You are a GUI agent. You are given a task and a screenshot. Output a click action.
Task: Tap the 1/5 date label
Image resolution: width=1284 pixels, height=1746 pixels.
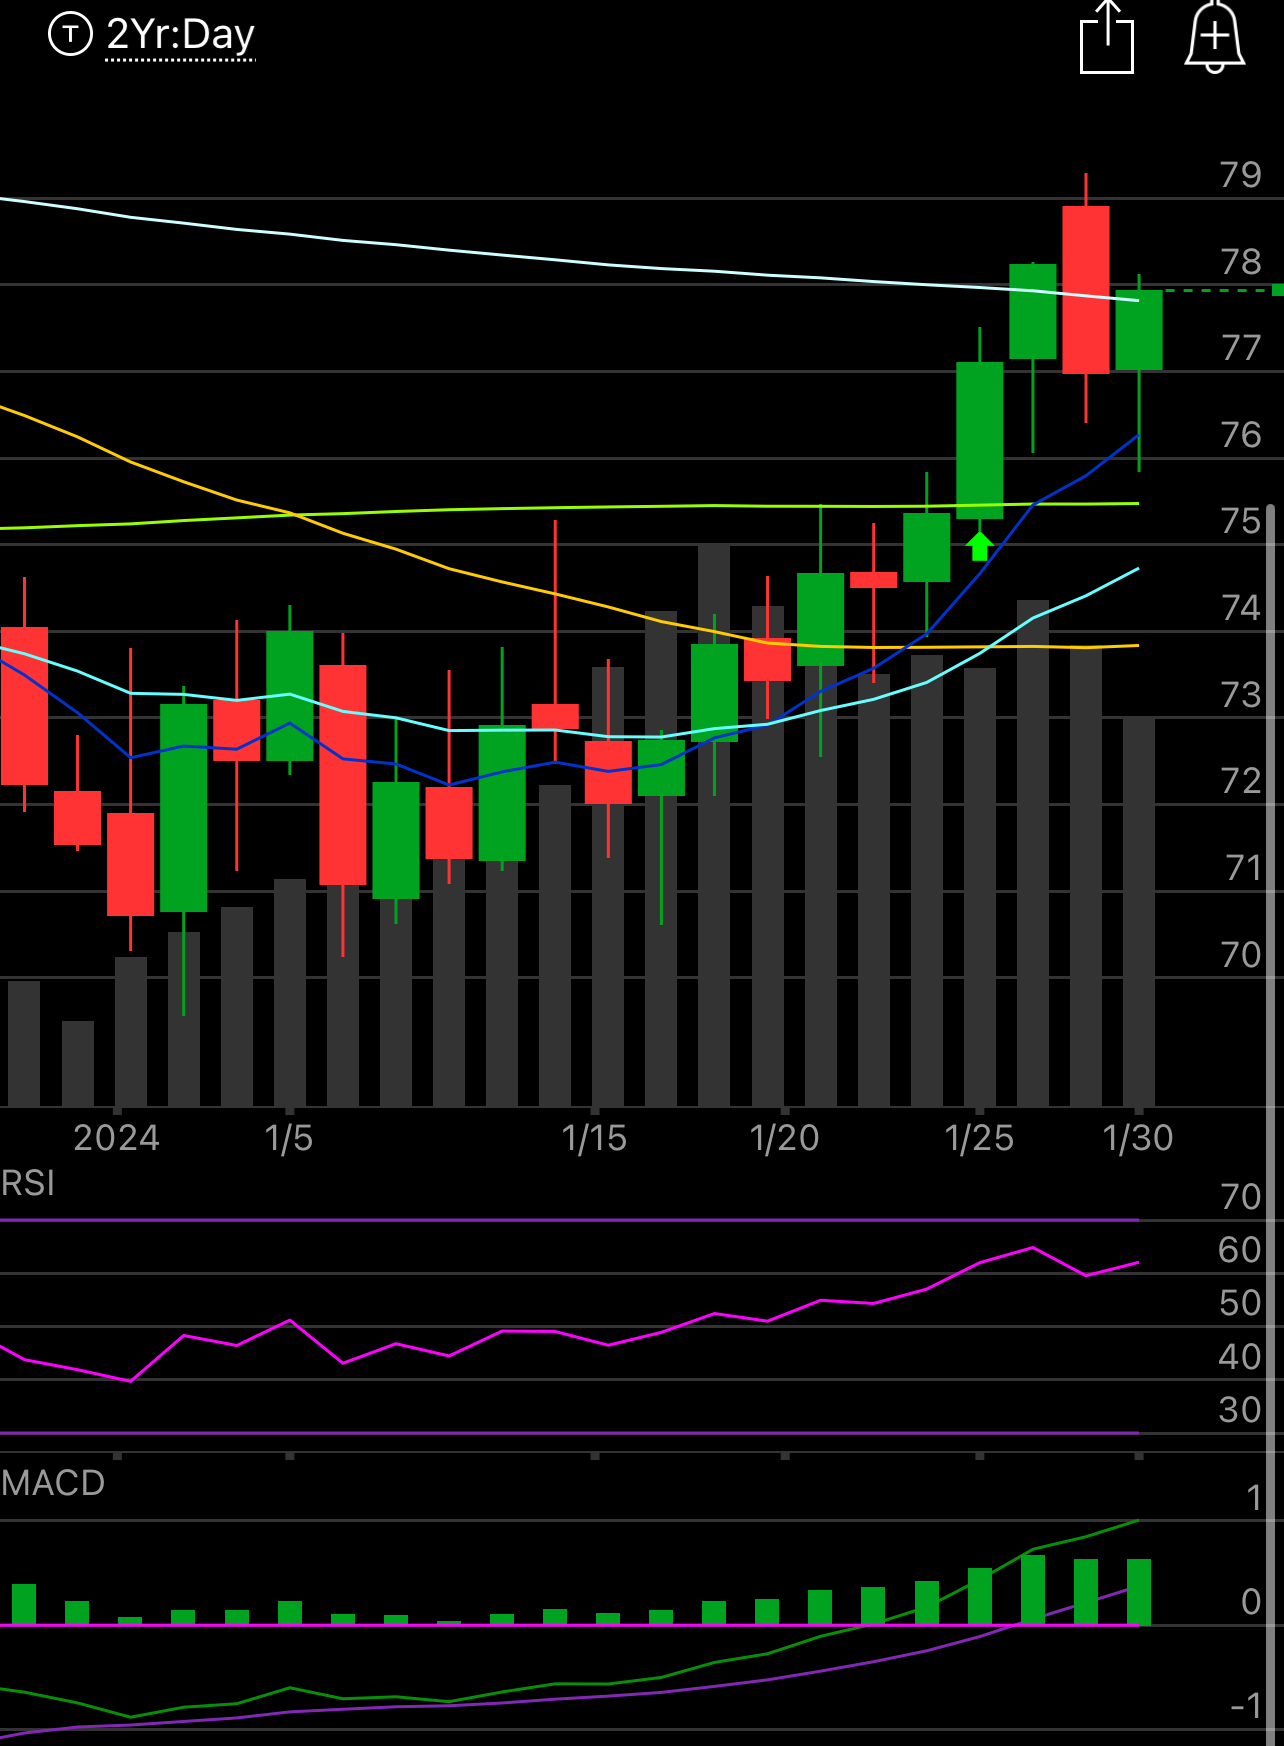289,1138
